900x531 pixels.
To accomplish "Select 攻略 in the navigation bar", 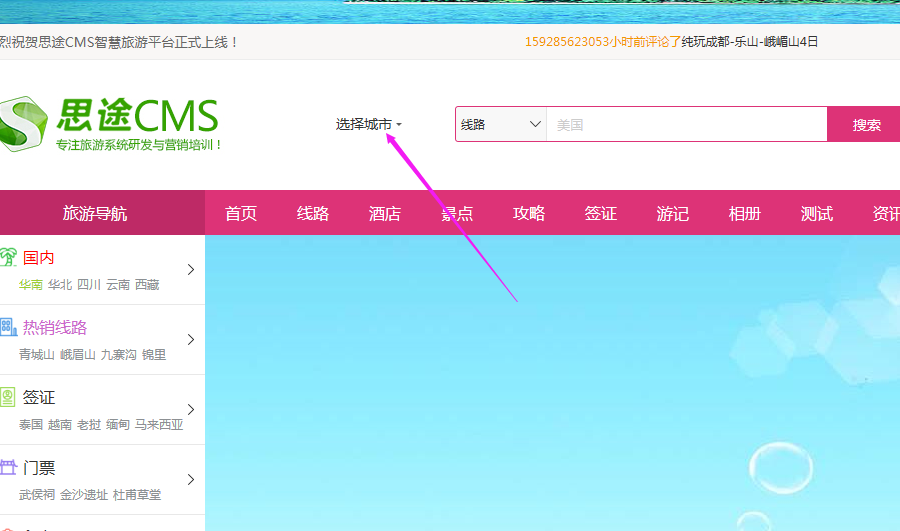I will (529, 213).
